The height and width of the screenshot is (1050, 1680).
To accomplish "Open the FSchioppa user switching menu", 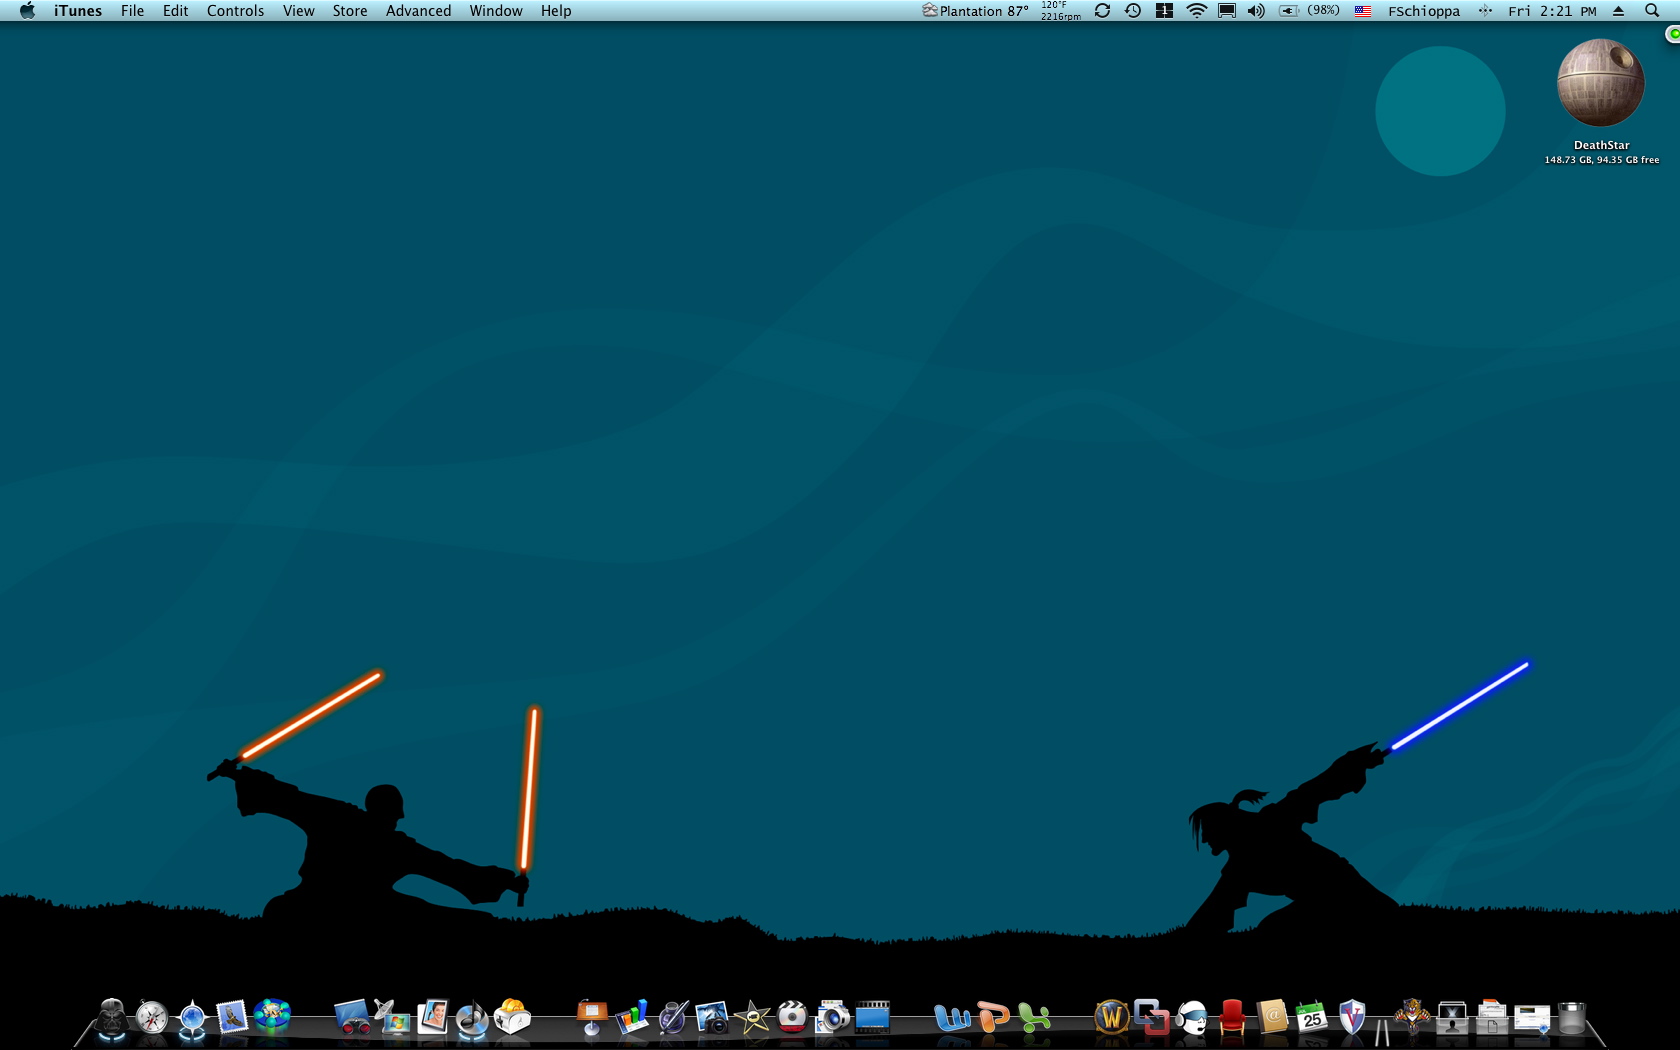I will (x=1423, y=11).
